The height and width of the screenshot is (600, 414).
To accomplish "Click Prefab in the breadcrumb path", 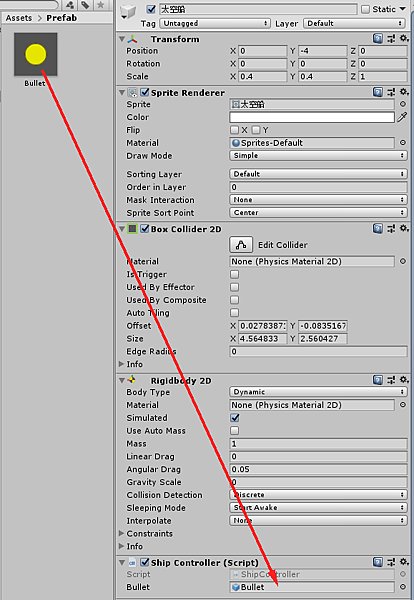I will click(x=62, y=18).
